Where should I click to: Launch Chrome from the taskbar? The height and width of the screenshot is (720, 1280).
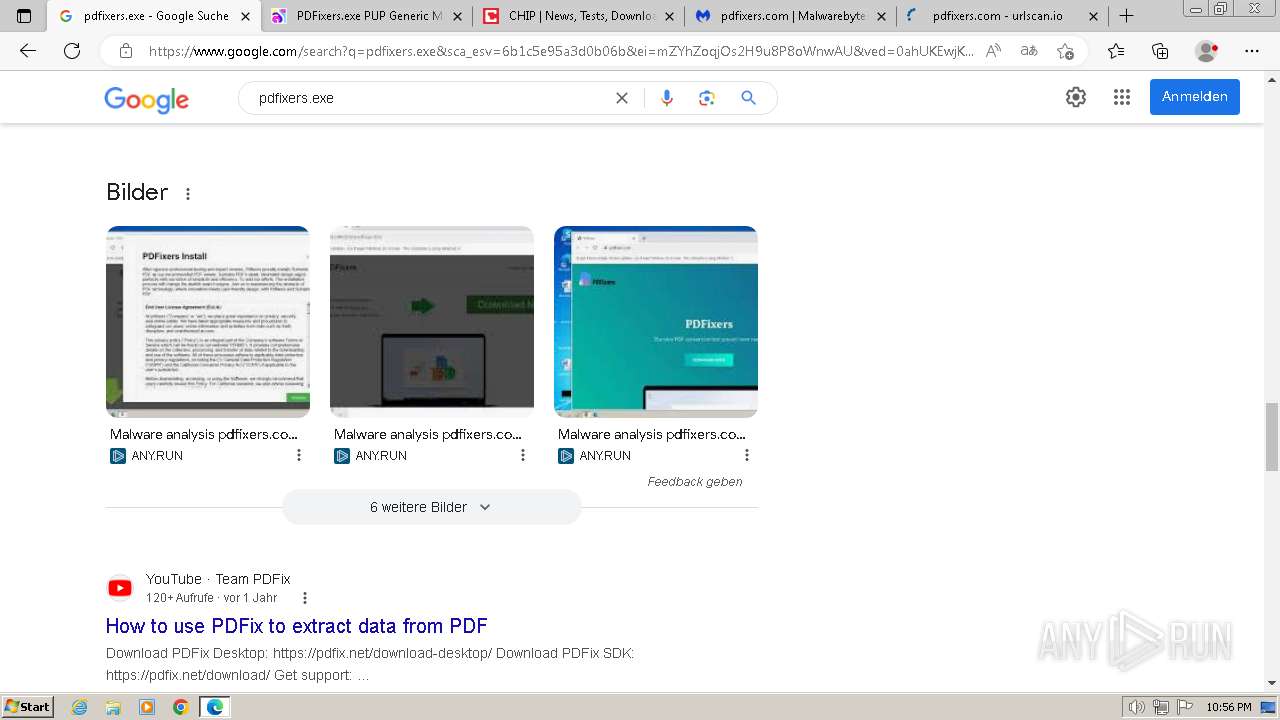[x=180, y=707]
